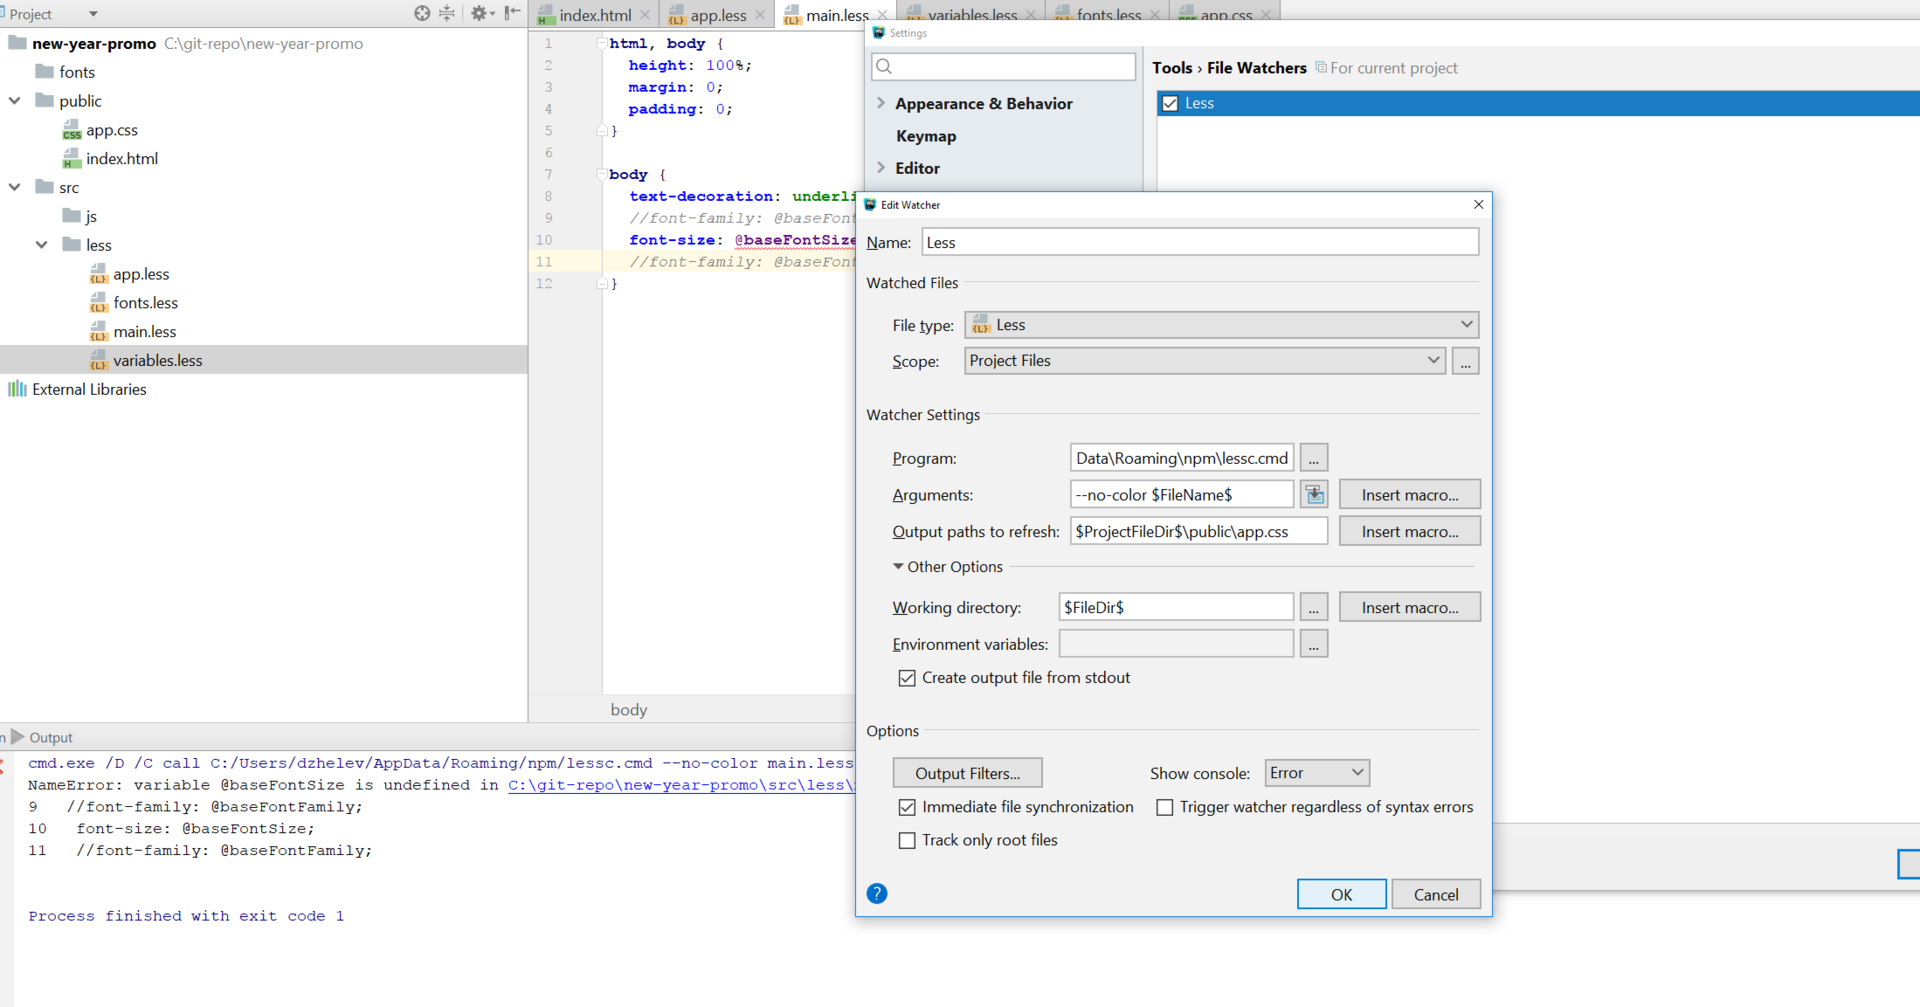The width and height of the screenshot is (1920, 1007).
Task: Click OK in Edit Watcher dialog
Action: click(x=1341, y=894)
